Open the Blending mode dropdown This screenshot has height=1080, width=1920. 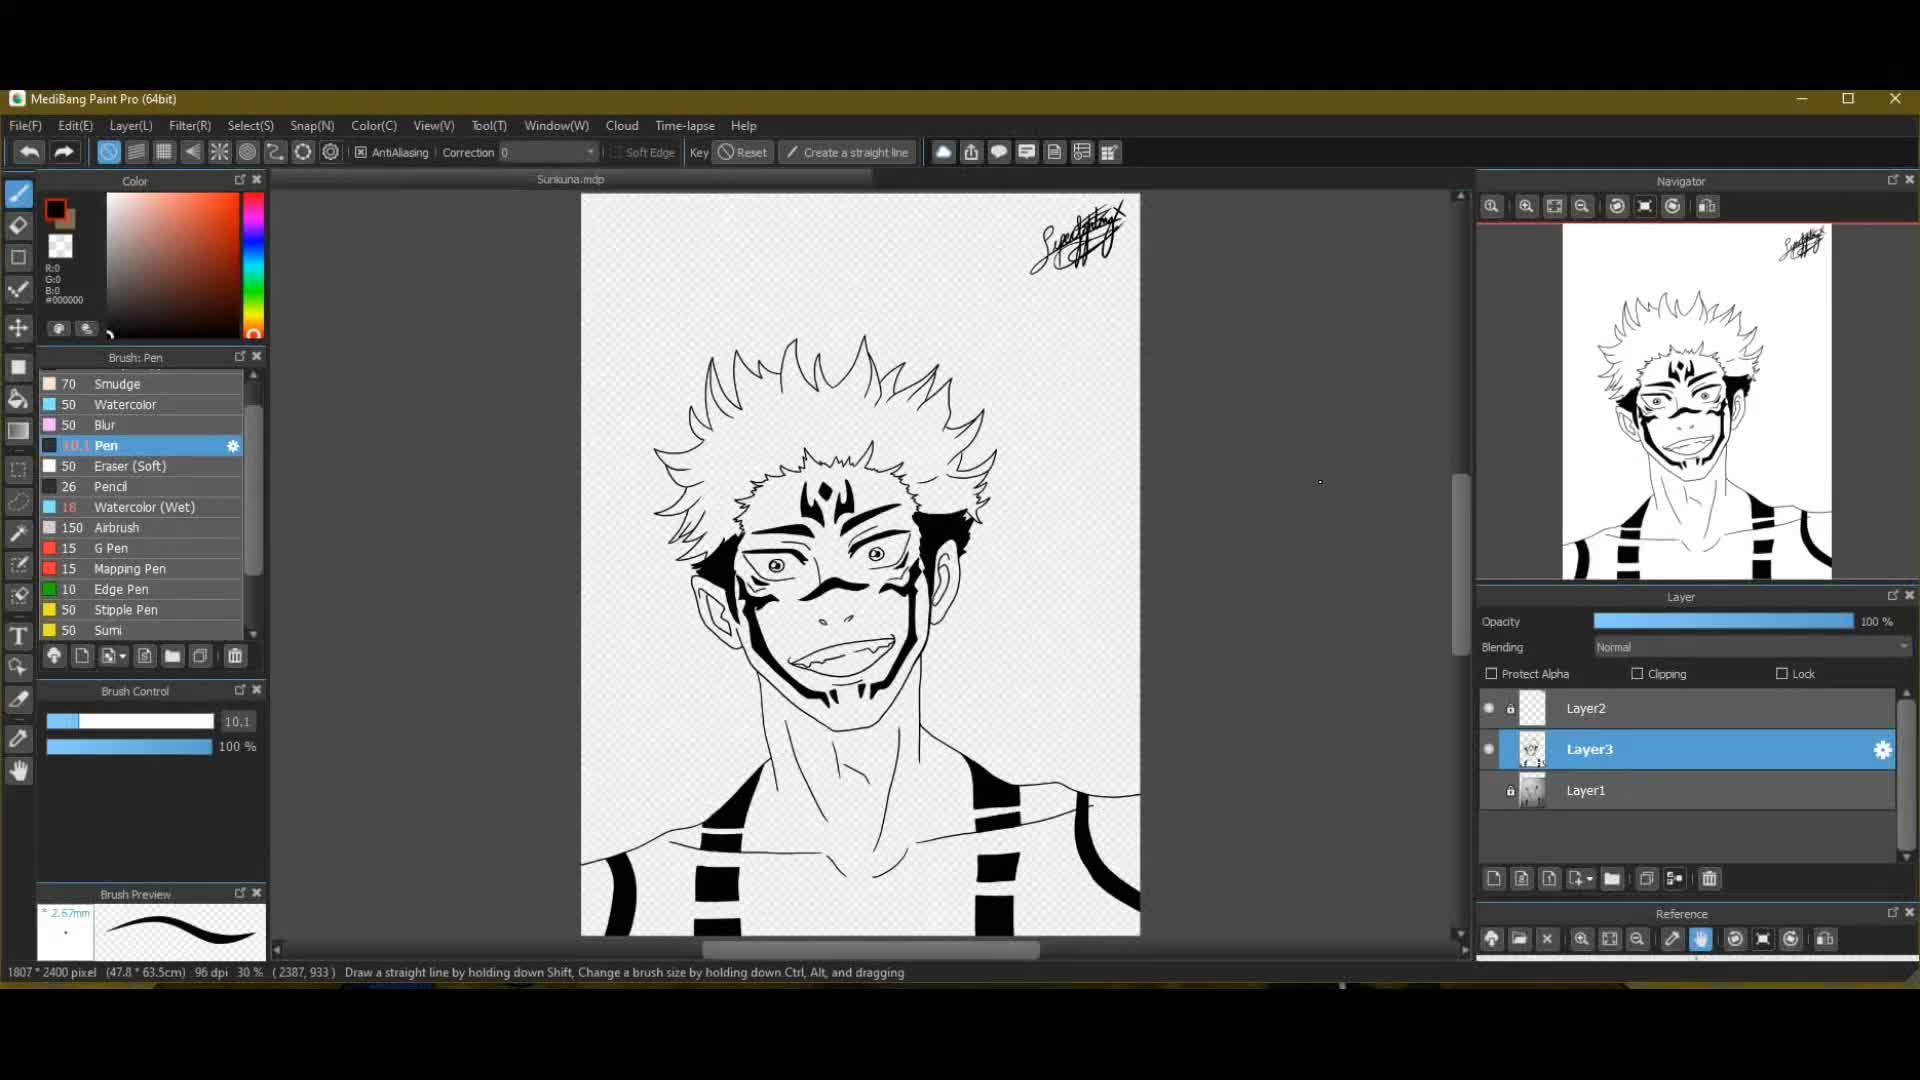point(1752,648)
